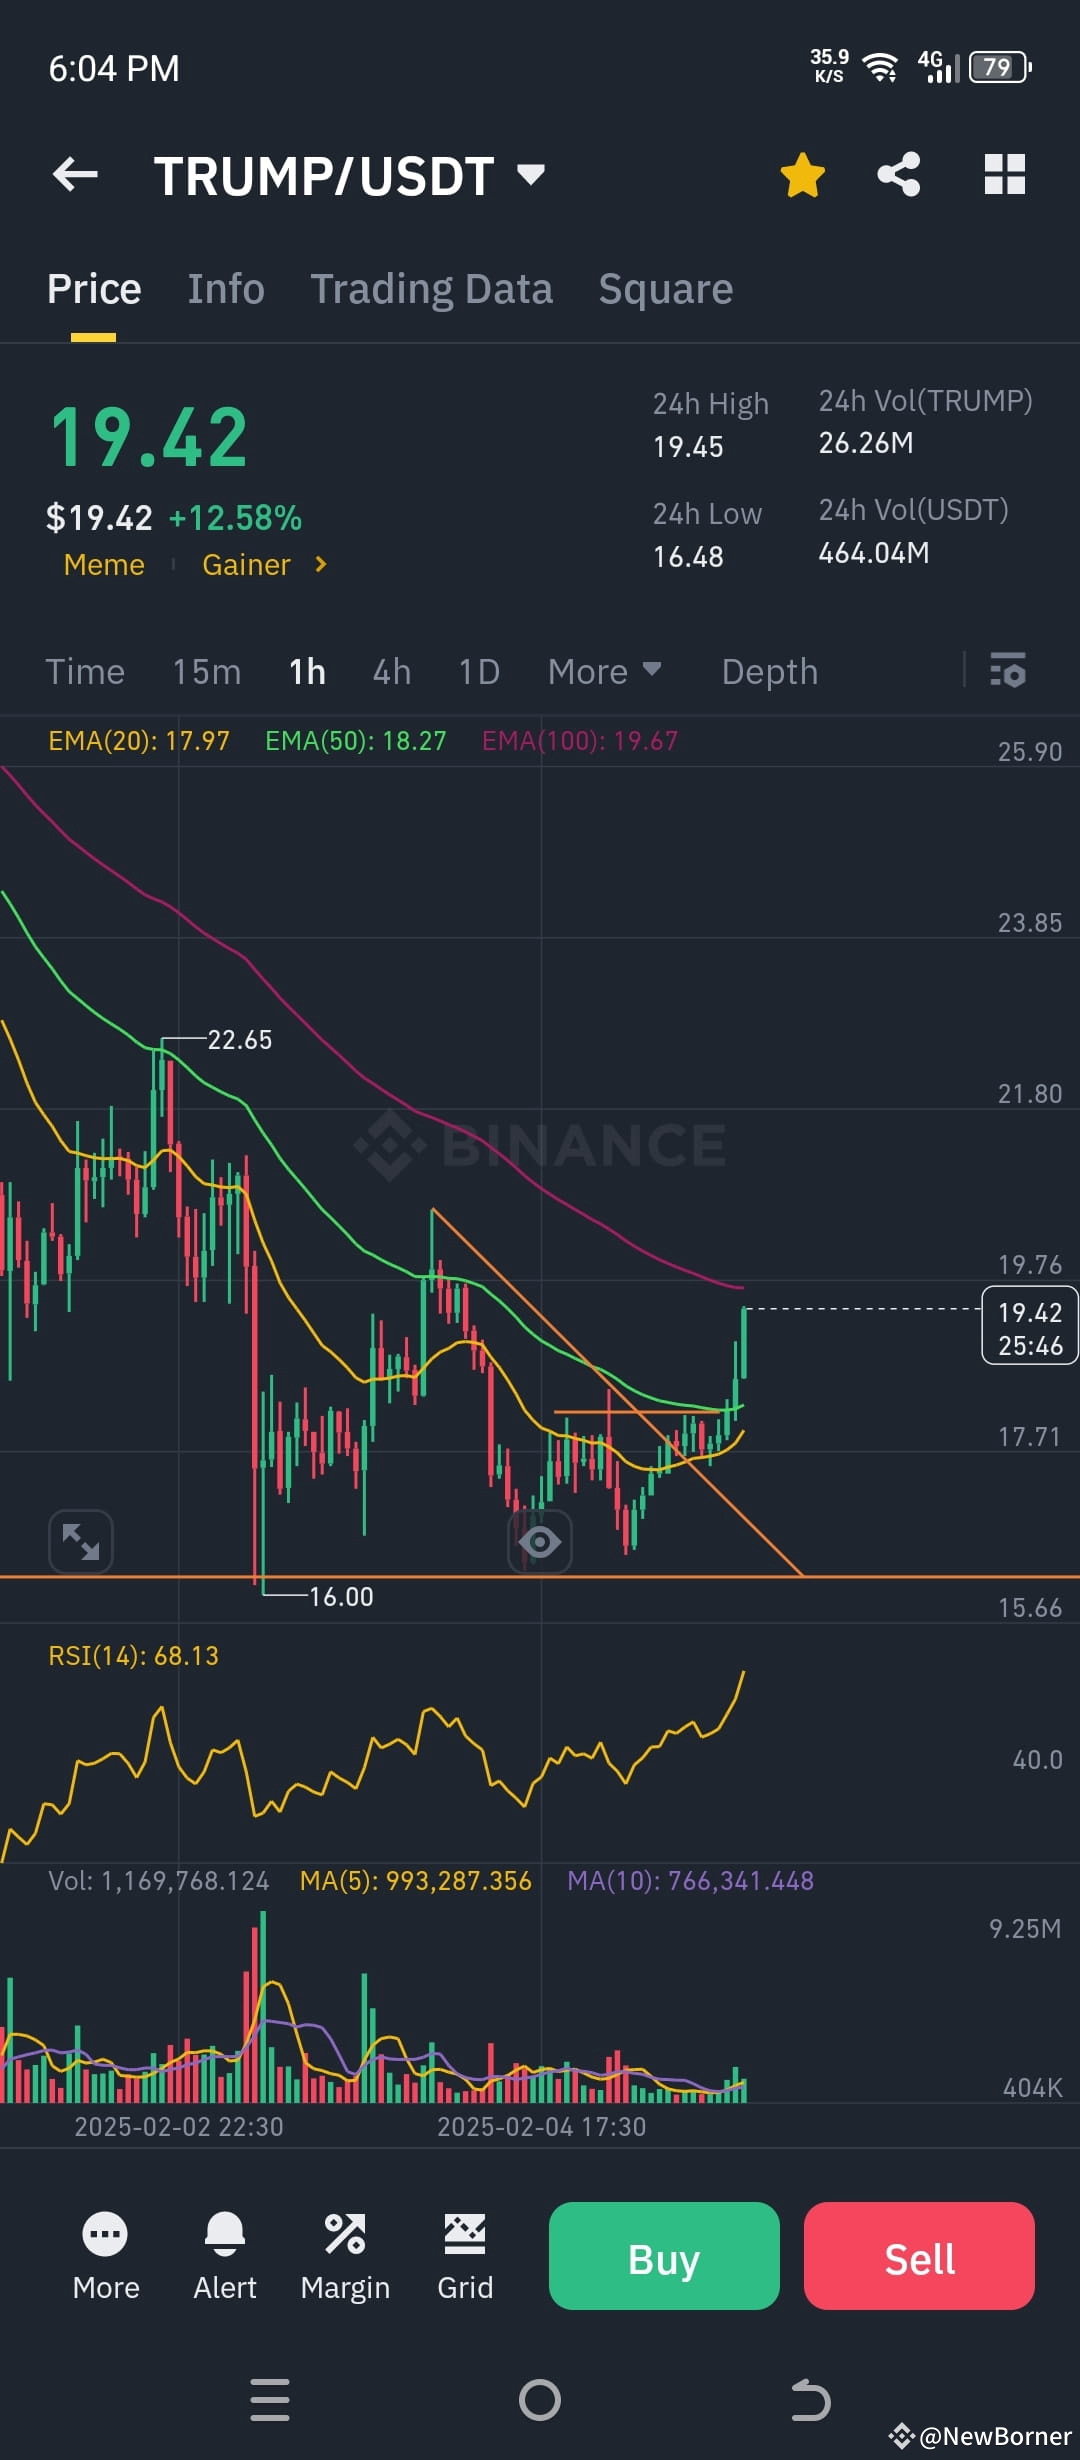Viewport: 1080px width, 2460px height.
Task: Go to the Square tab
Action: [666, 289]
